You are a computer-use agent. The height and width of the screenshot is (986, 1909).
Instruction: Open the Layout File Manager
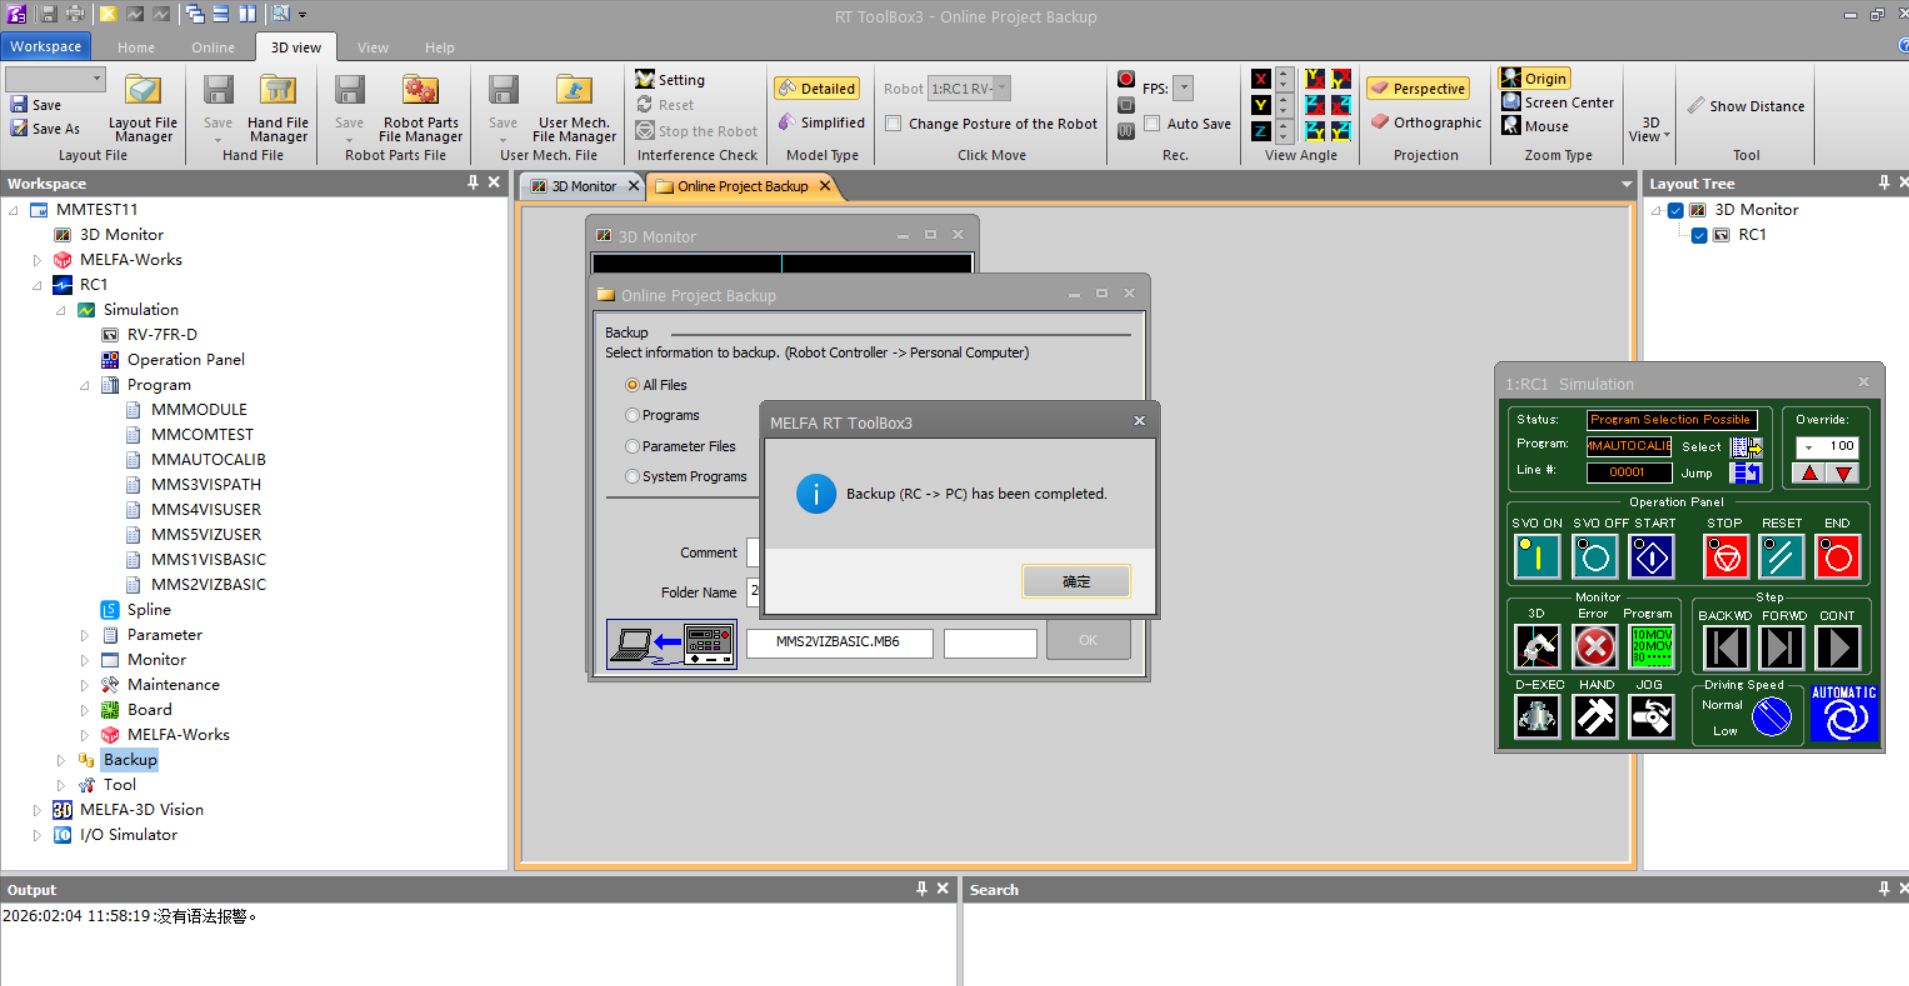pyautogui.click(x=143, y=108)
